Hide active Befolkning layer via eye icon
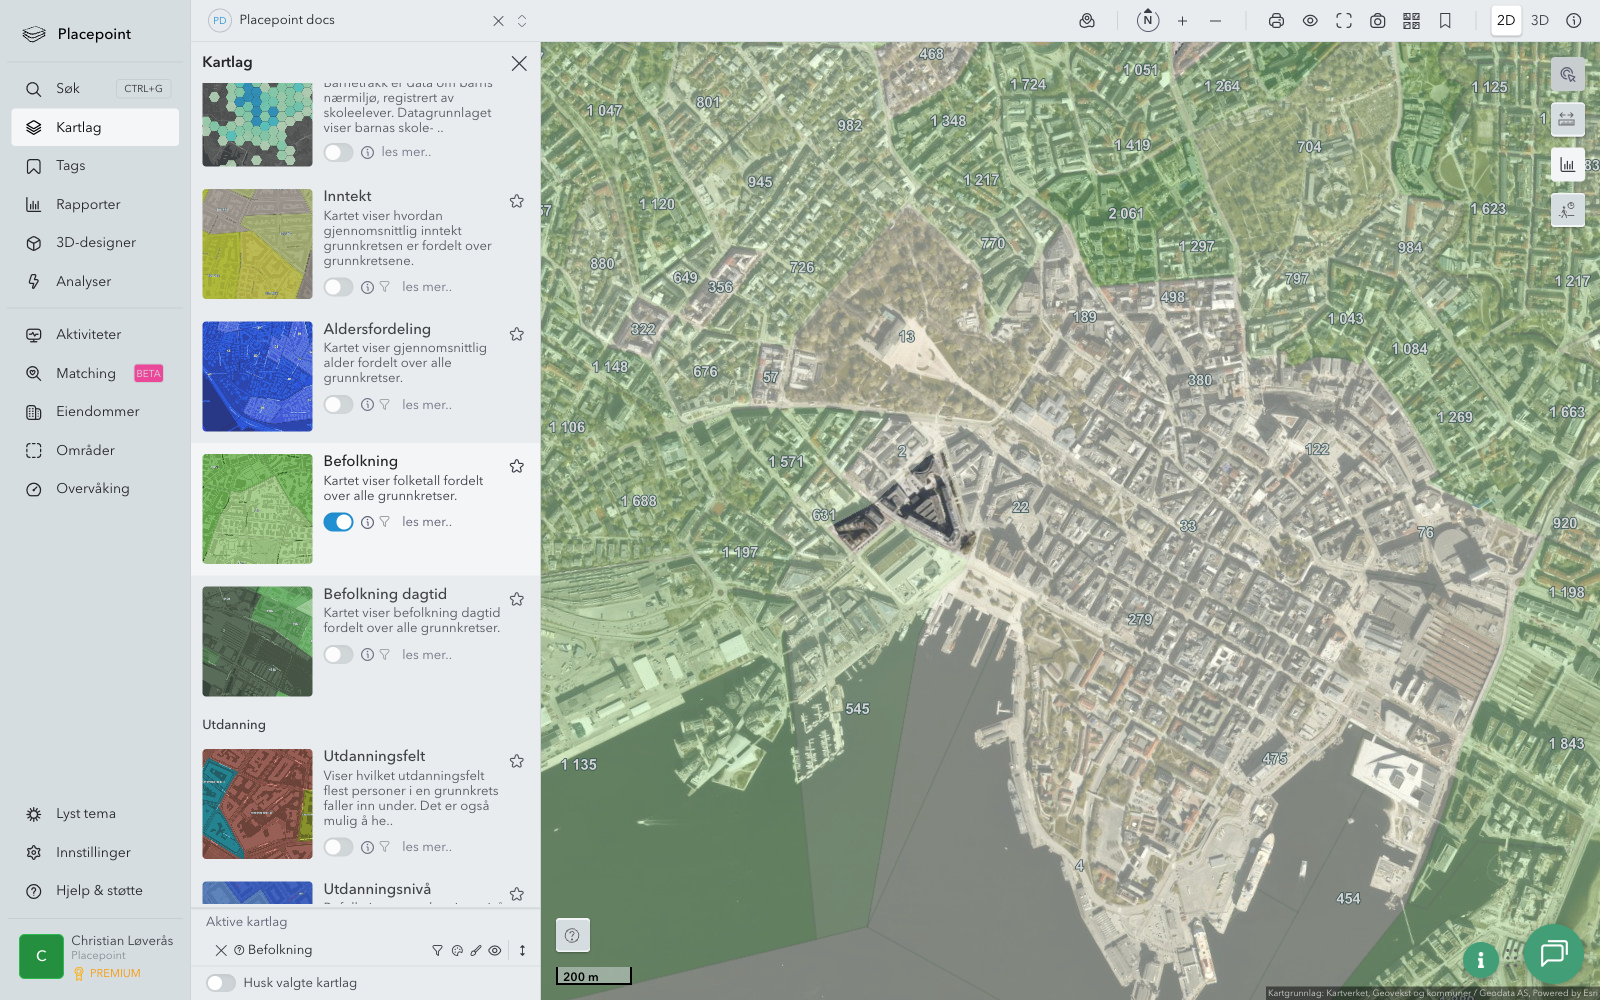This screenshot has height=1000, width=1600. (495, 951)
